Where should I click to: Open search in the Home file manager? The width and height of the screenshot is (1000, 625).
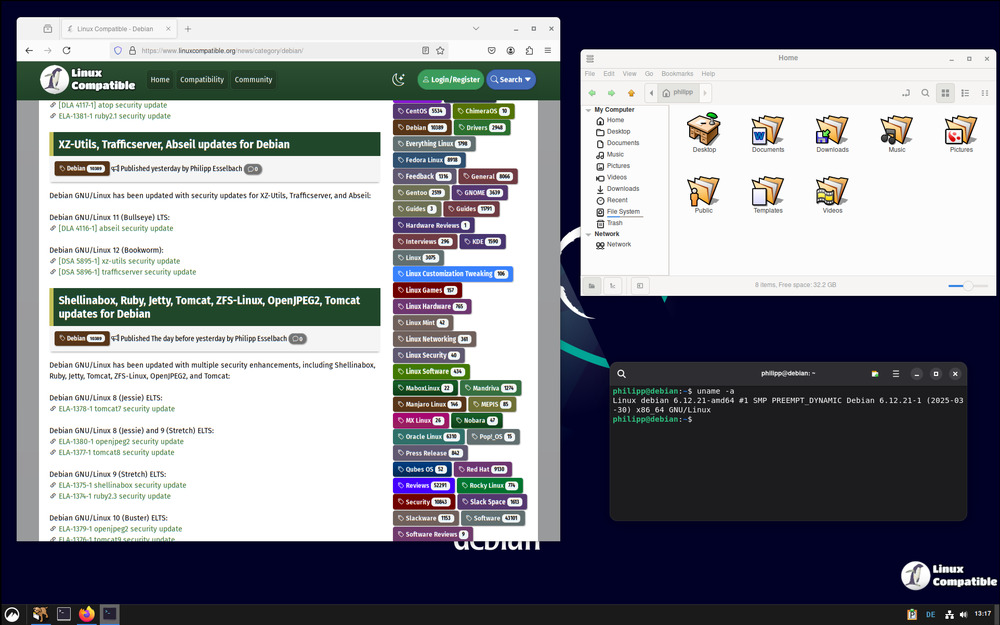pyautogui.click(x=926, y=93)
